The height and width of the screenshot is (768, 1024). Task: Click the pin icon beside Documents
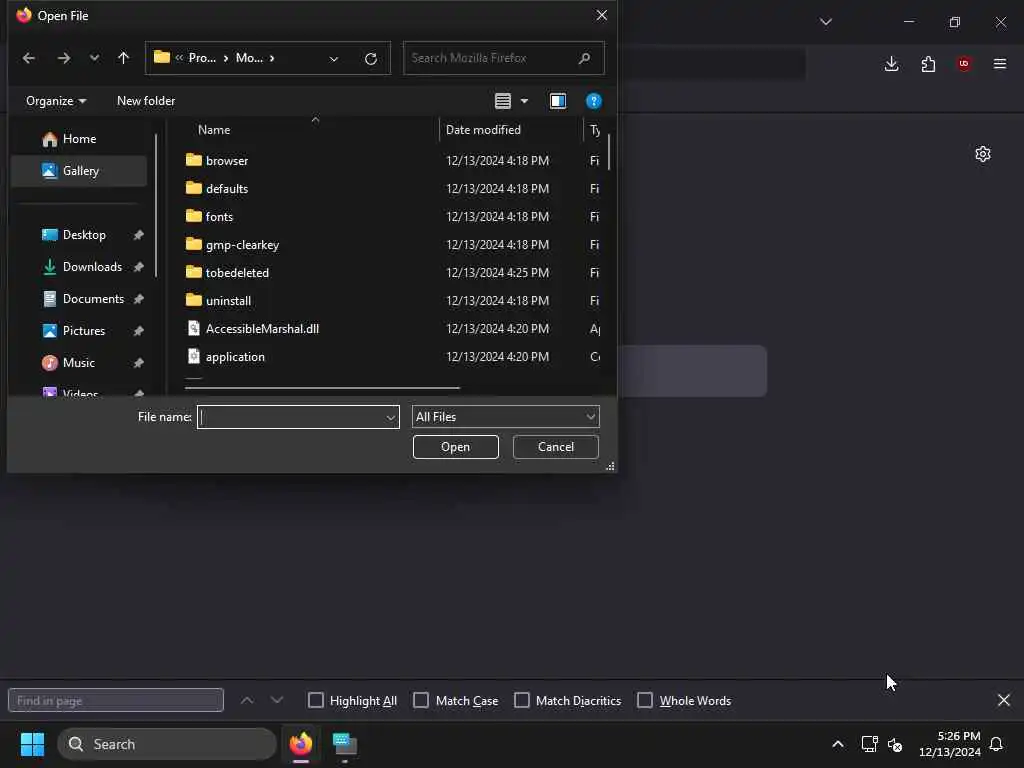pyautogui.click(x=138, y=299)
